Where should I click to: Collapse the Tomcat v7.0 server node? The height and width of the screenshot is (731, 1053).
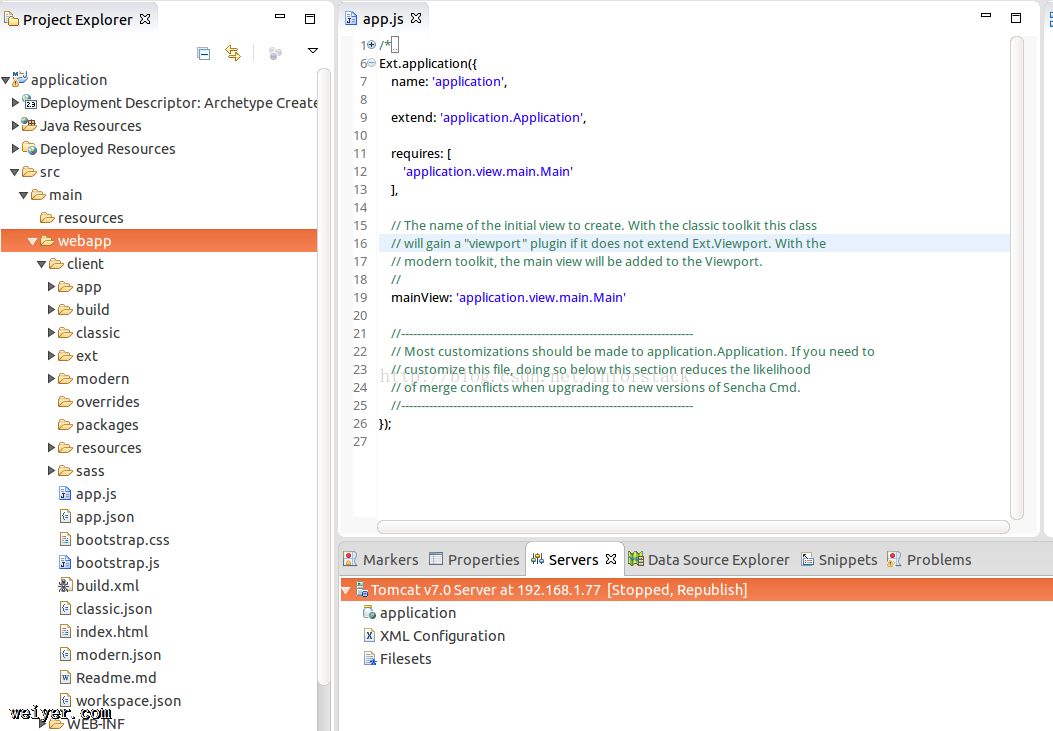click(x=347, y=591)
